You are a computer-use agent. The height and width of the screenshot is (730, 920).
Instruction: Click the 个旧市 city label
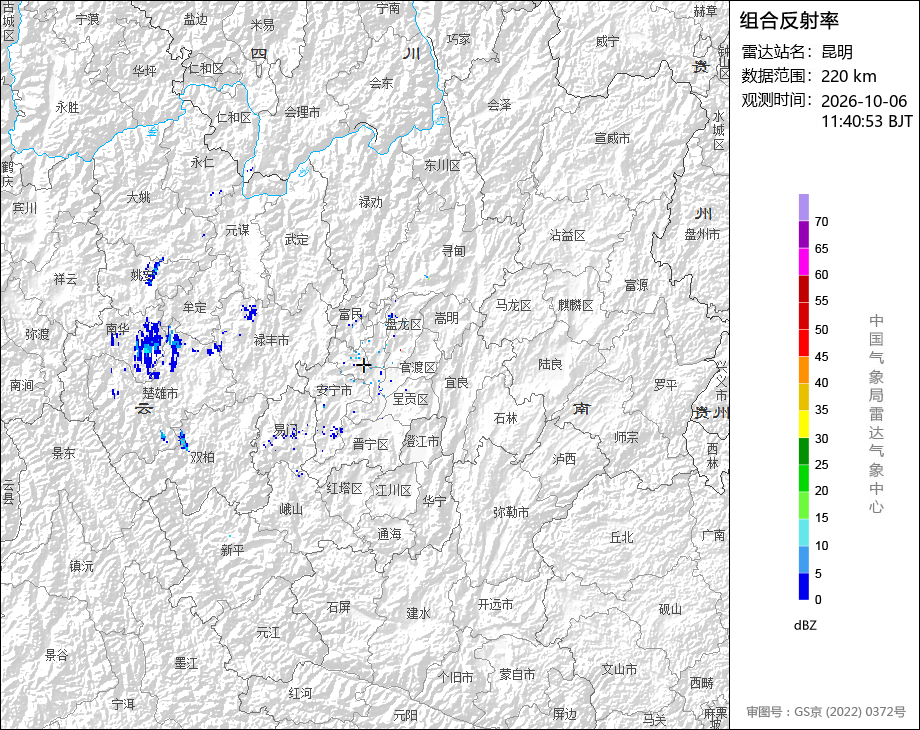tap(455, 677)
